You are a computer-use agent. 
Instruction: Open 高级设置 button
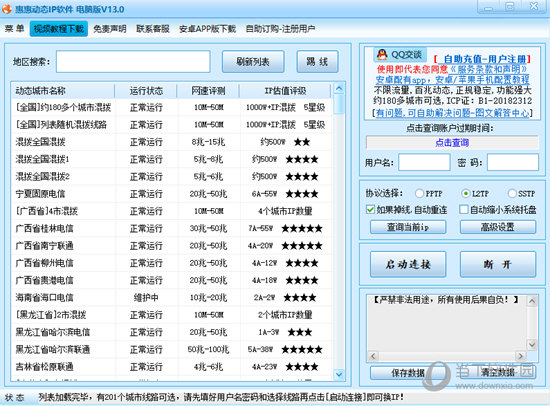(498, 227)
